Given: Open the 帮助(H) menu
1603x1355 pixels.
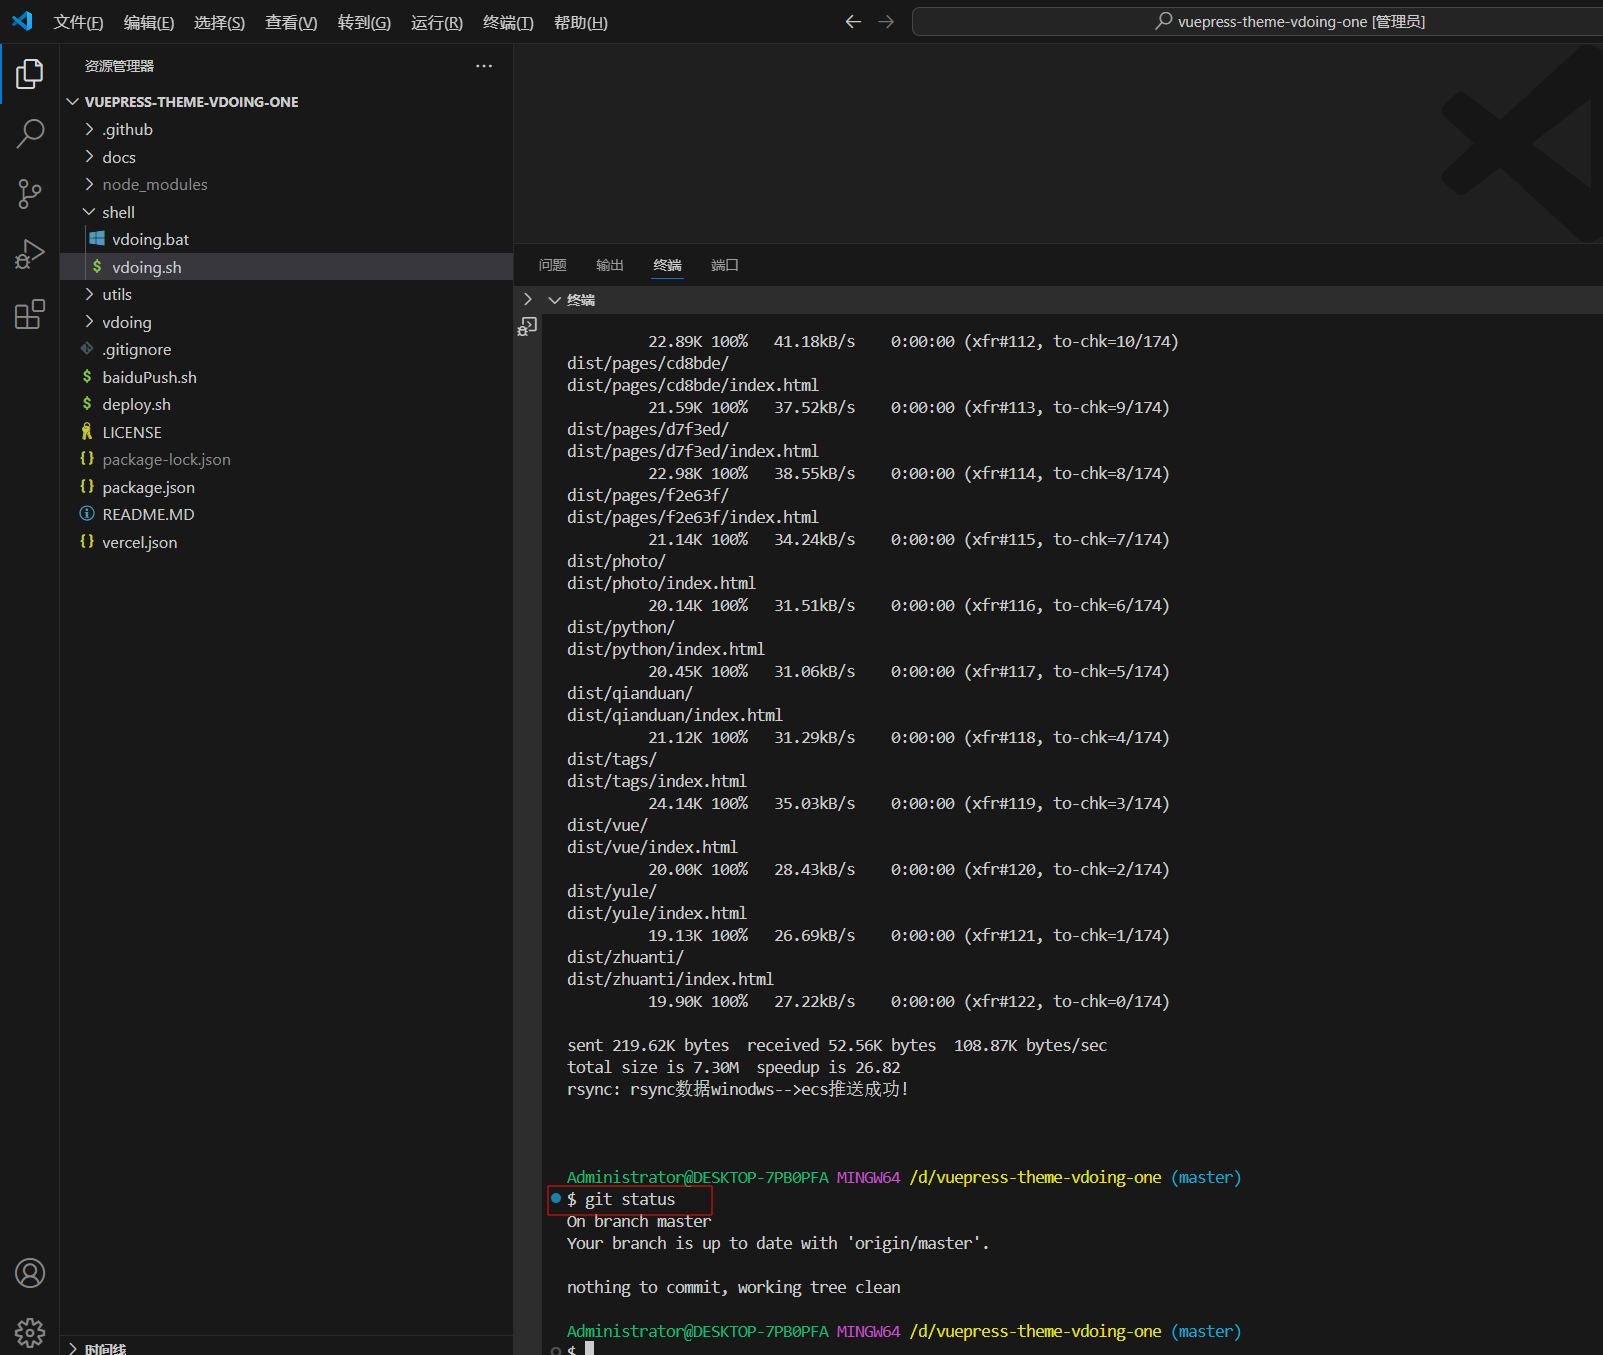Looking at the screenshot, I should [x=581, y=22].
